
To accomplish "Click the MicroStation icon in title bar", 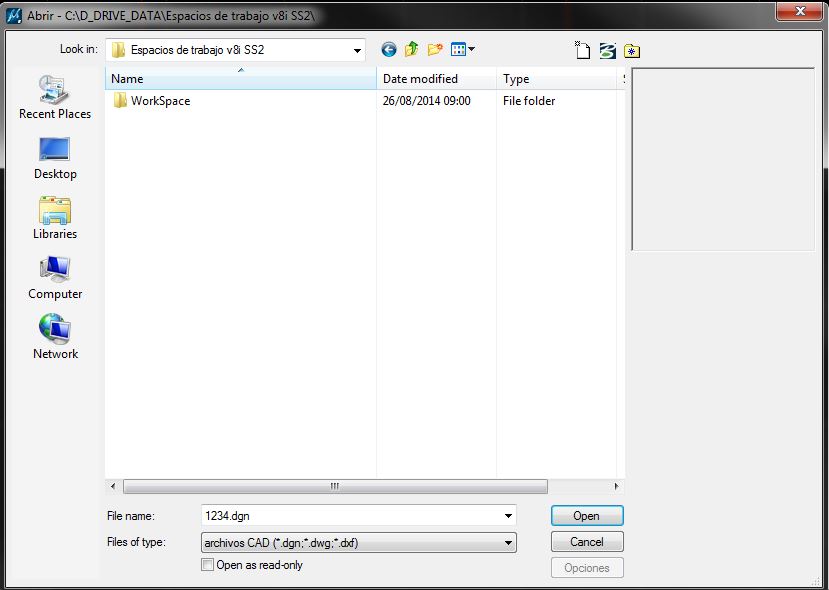I will coord(13,15).
